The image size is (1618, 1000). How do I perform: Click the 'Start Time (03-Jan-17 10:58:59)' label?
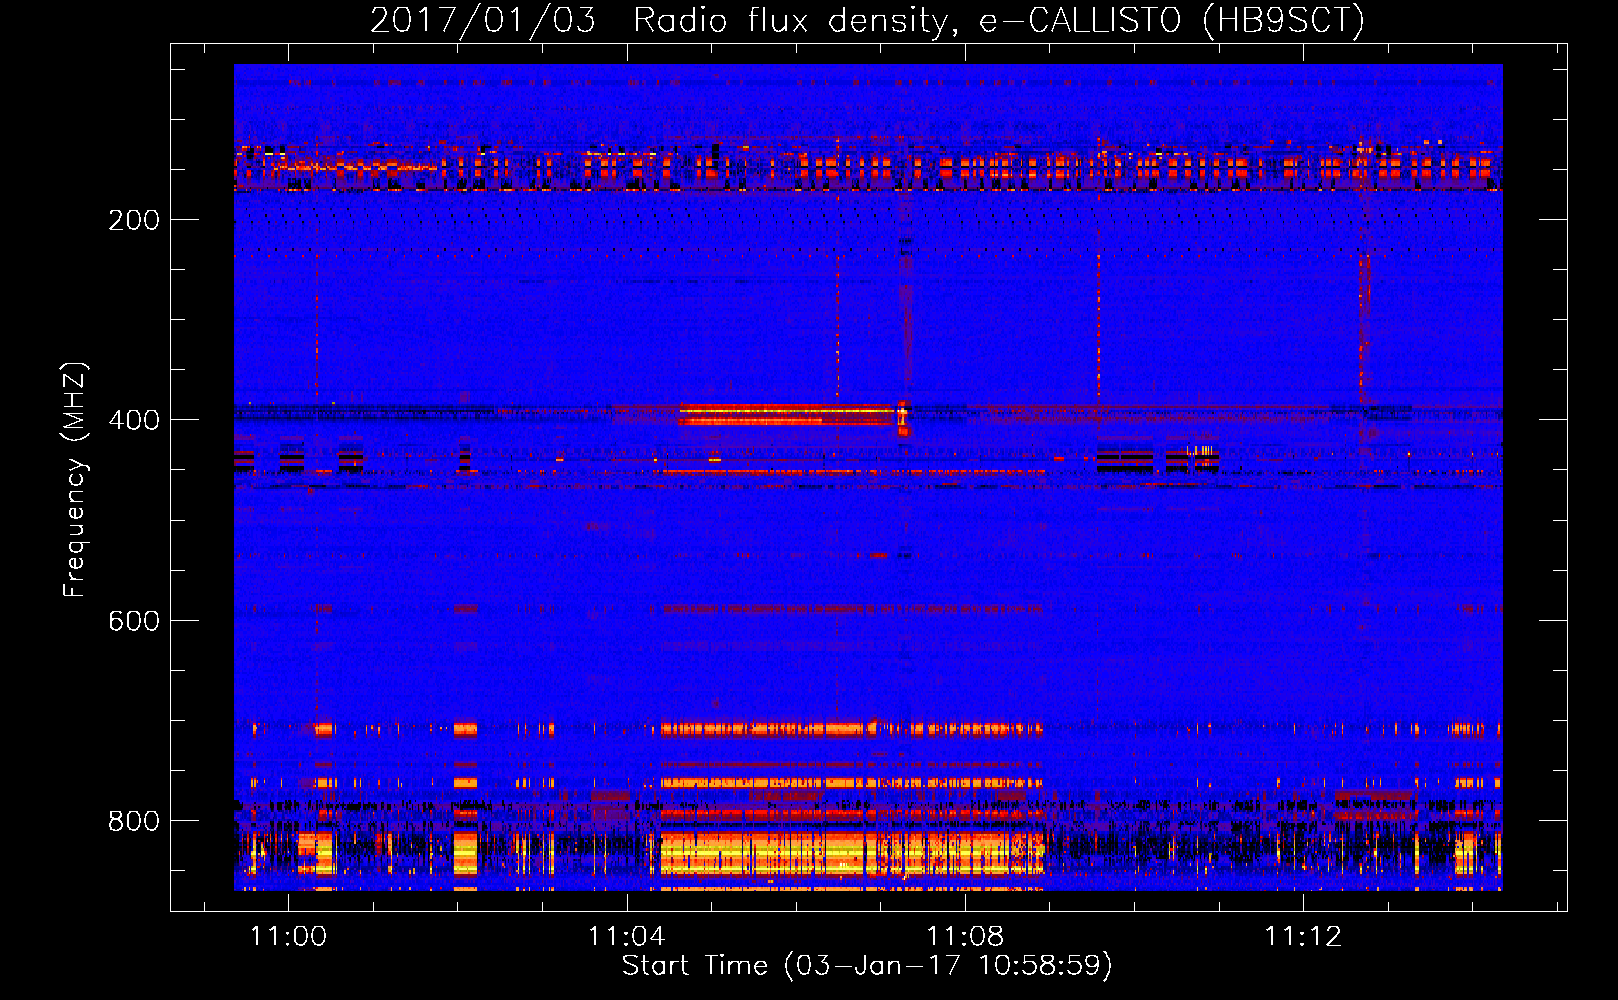coord(867,966)
